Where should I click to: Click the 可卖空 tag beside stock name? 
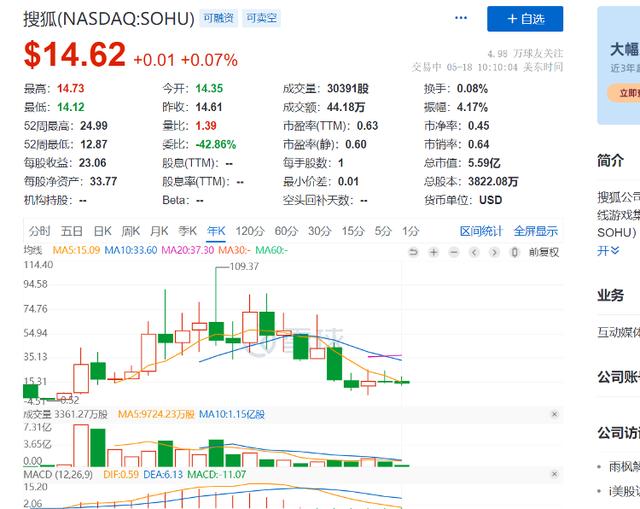click(262, 18)
